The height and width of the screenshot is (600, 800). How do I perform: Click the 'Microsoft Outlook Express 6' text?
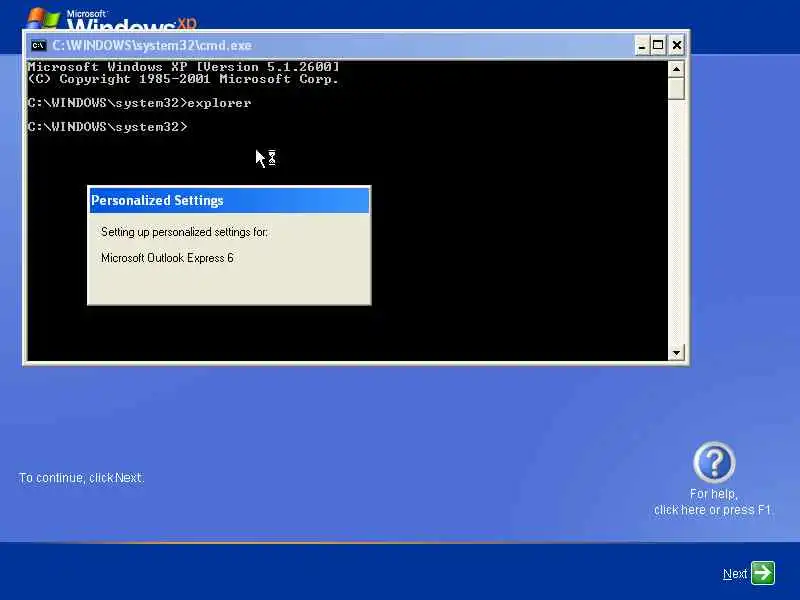(x=167, y=258)
